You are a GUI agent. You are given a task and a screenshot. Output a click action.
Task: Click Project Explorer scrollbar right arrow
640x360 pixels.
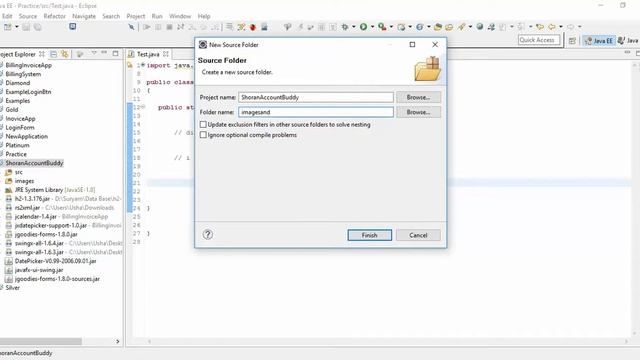[118, 341]
